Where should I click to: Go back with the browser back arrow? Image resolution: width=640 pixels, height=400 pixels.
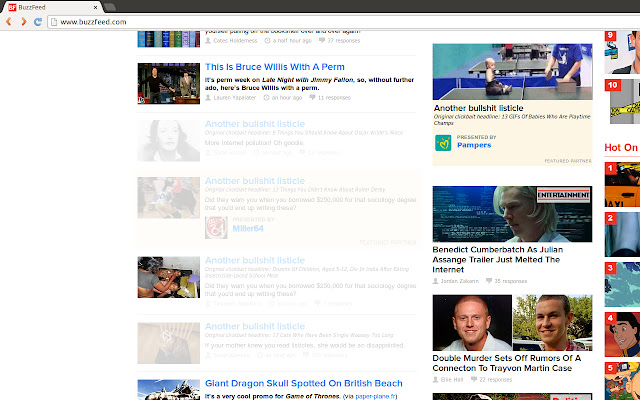point(9,22)
